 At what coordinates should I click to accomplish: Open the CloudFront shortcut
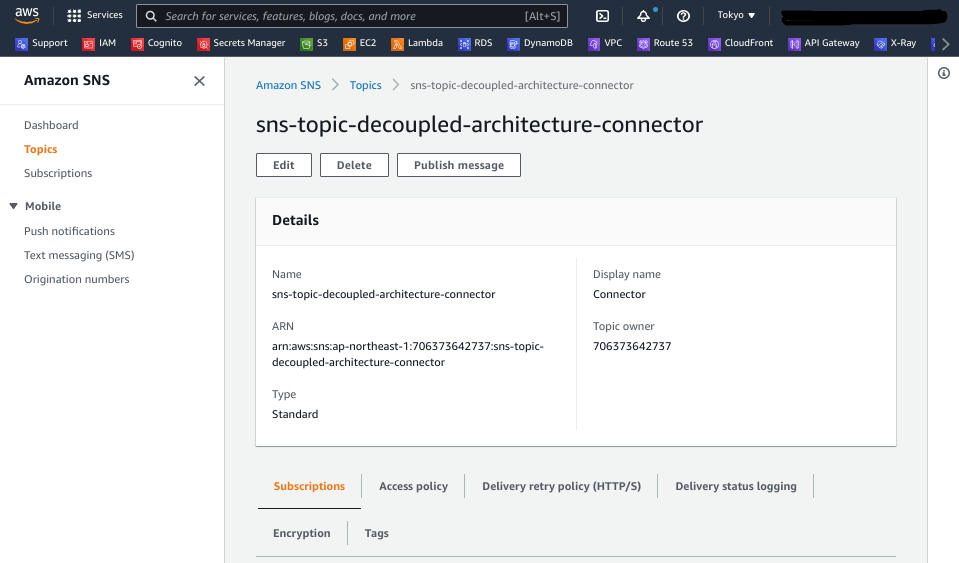pos(741,43)
